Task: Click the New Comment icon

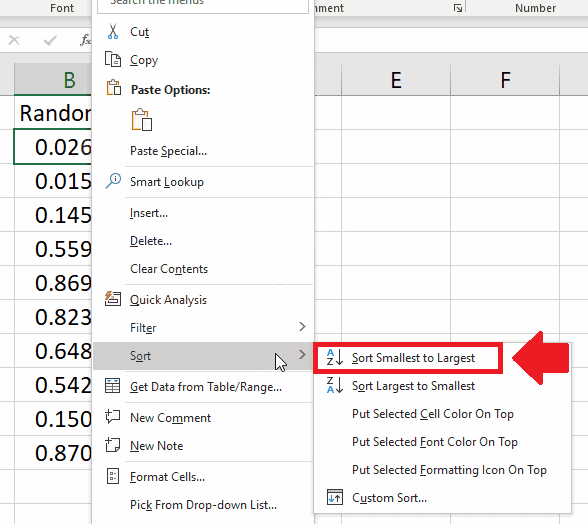Action: tap(112, 417)
